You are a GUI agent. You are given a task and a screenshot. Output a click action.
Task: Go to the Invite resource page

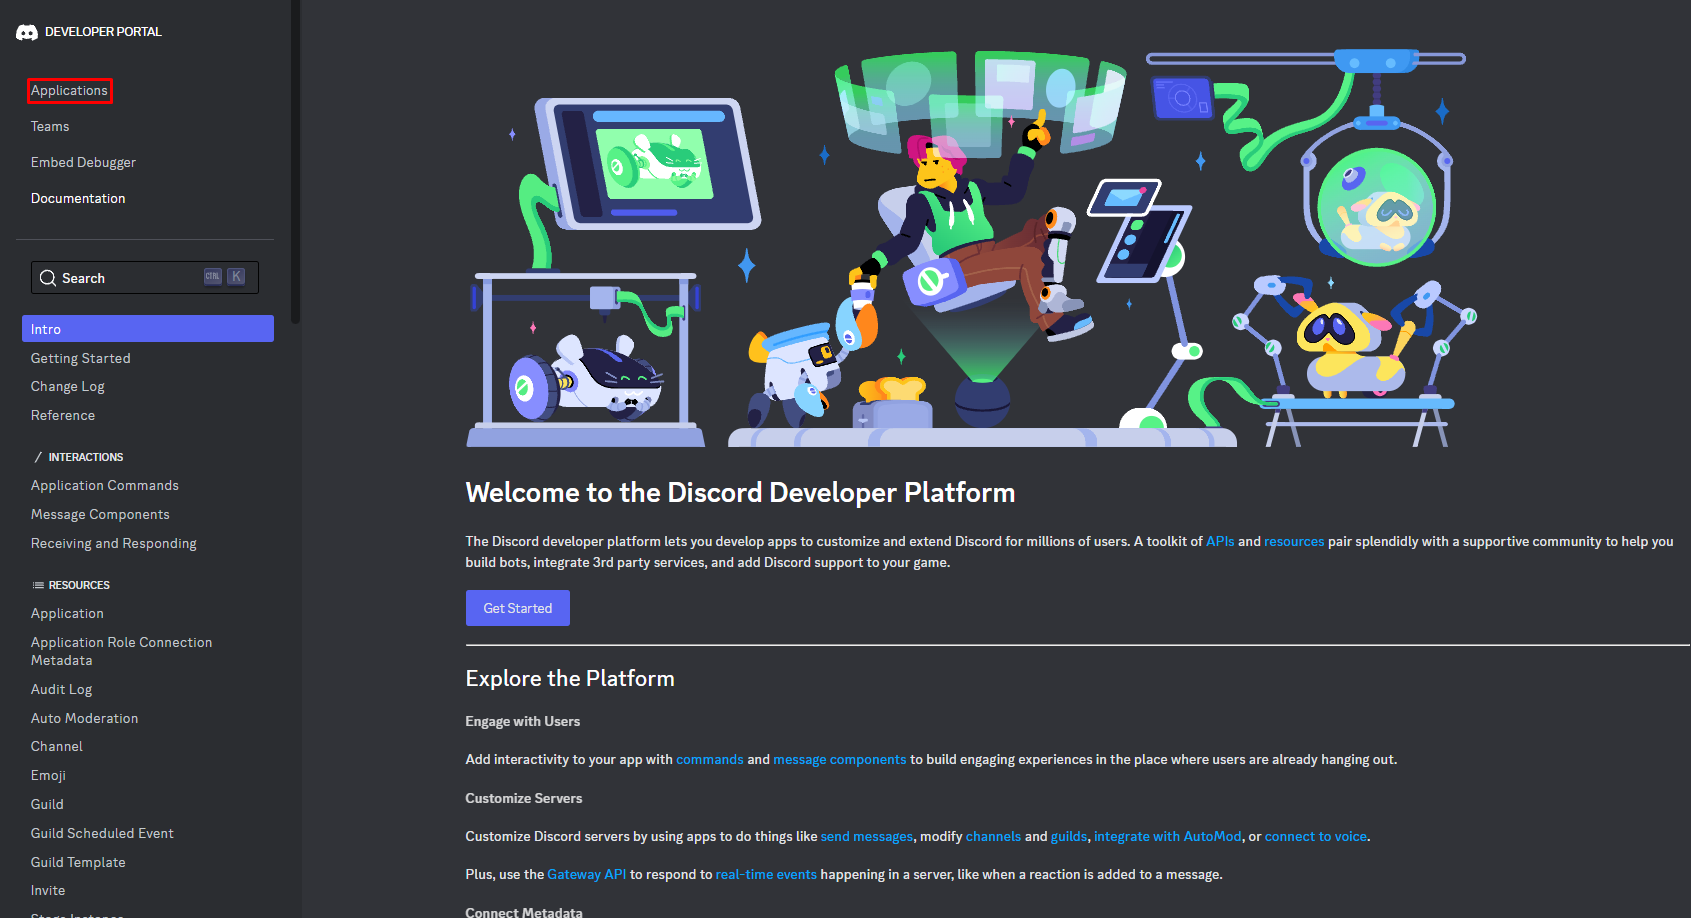click(x=48, y=890)
